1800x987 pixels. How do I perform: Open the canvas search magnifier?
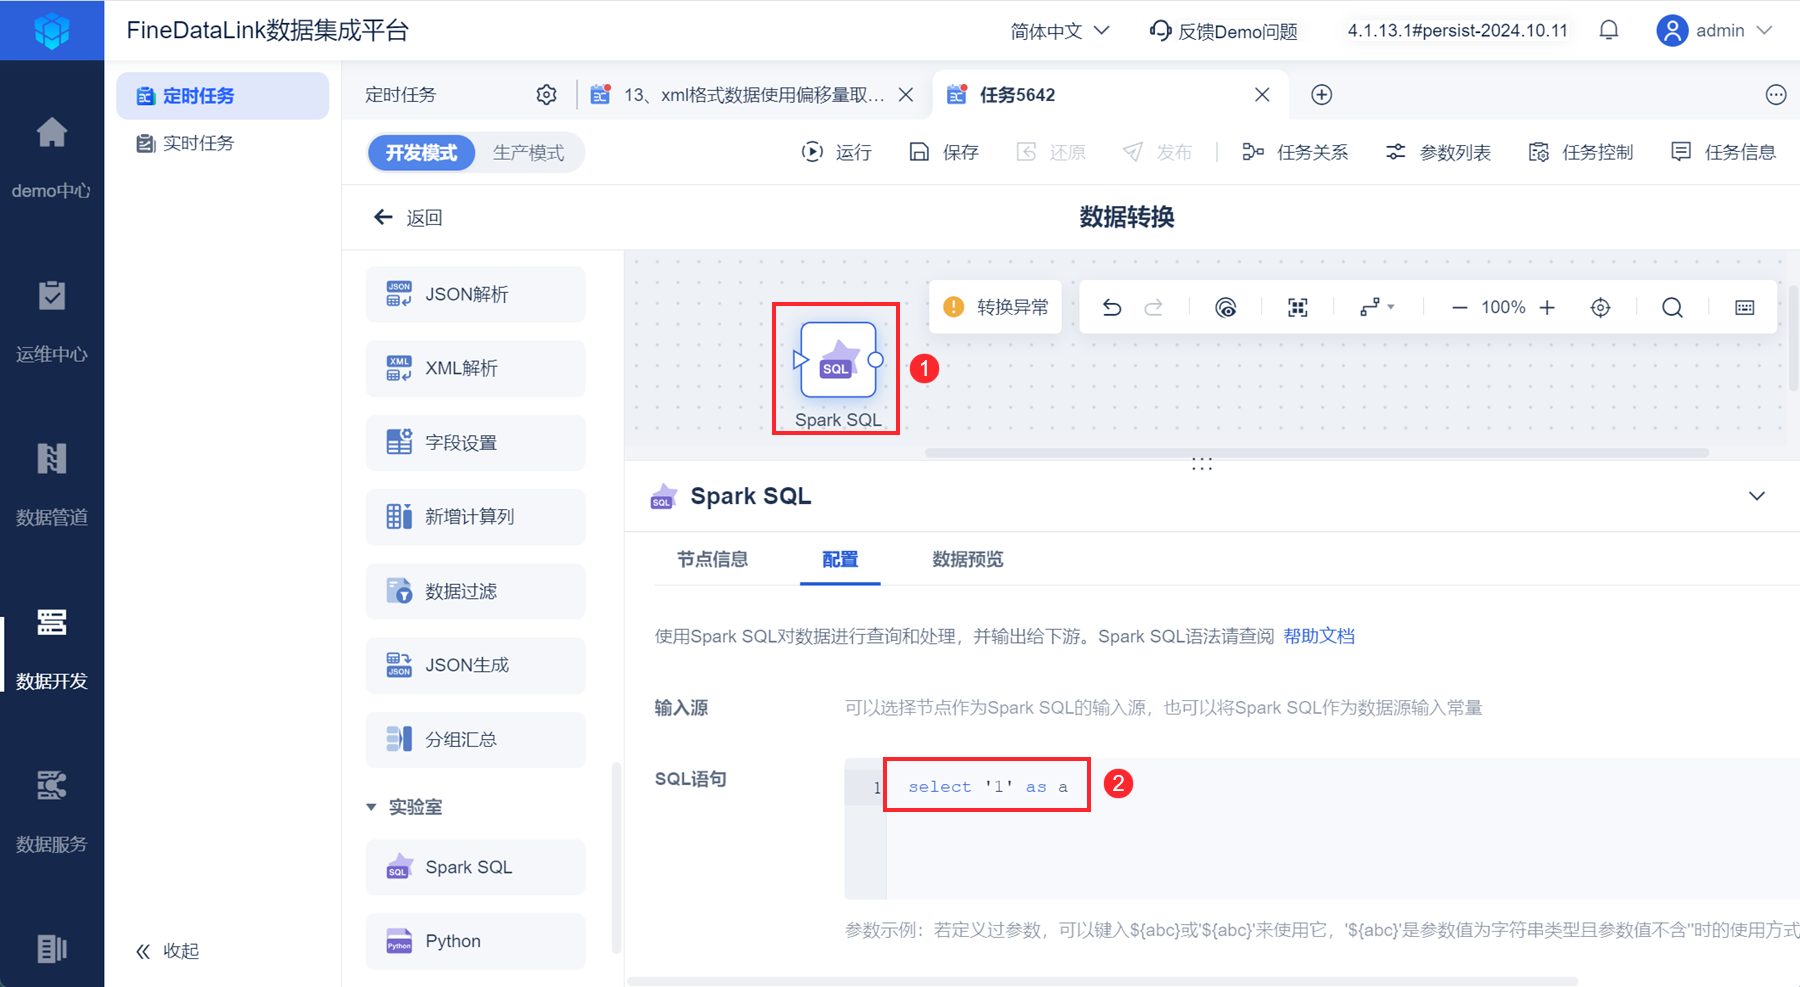[x=1672, y=307]
